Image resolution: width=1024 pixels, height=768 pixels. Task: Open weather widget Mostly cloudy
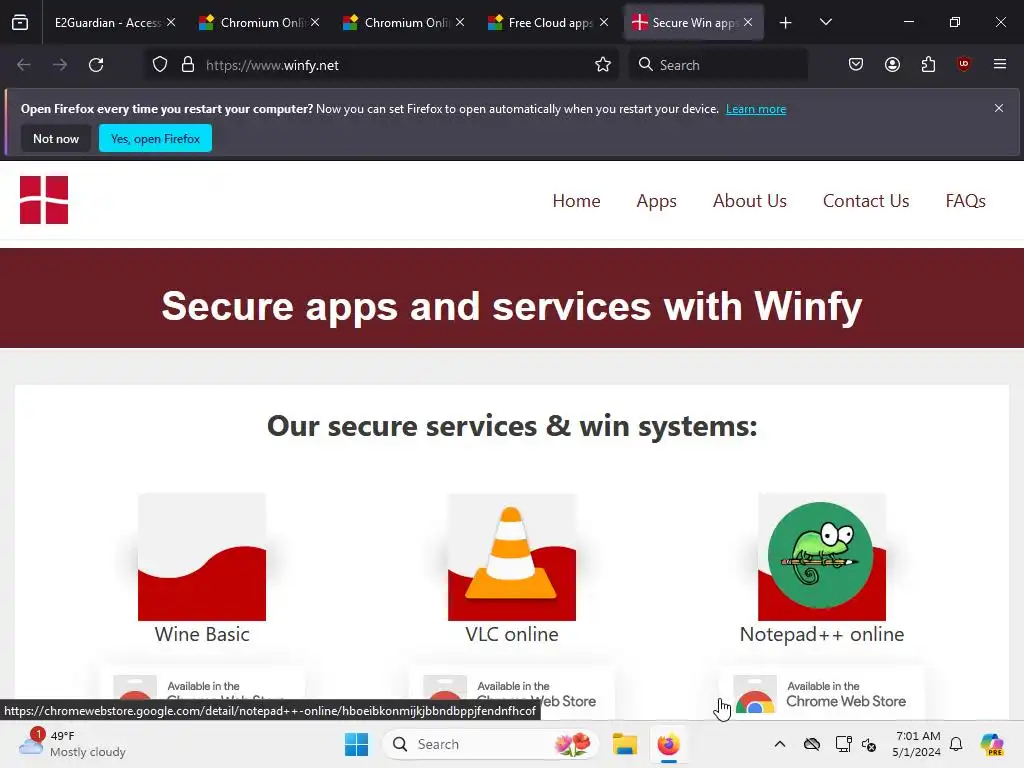tap(72, 744)
